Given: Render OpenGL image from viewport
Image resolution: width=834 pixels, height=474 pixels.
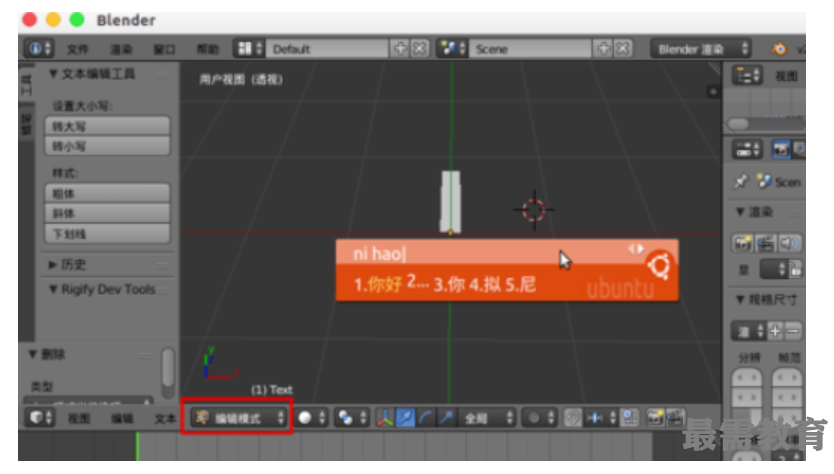Looking at the screenshot, I should [x=655, y=418].
